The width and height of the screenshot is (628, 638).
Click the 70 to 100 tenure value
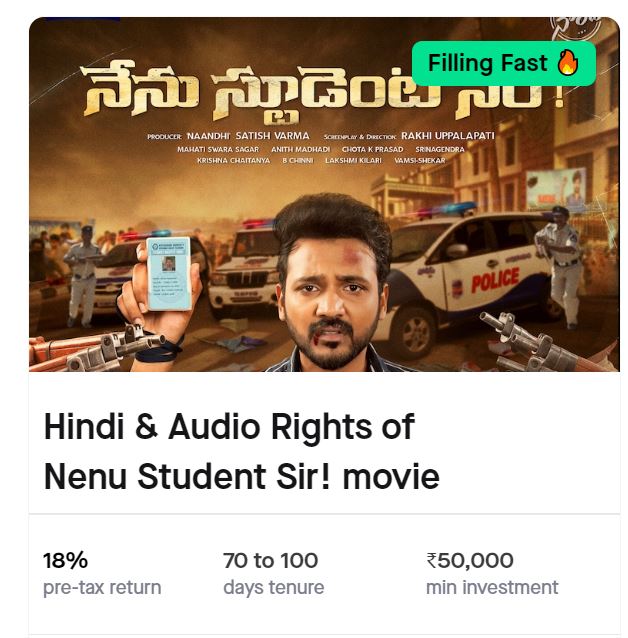[270, 560]
